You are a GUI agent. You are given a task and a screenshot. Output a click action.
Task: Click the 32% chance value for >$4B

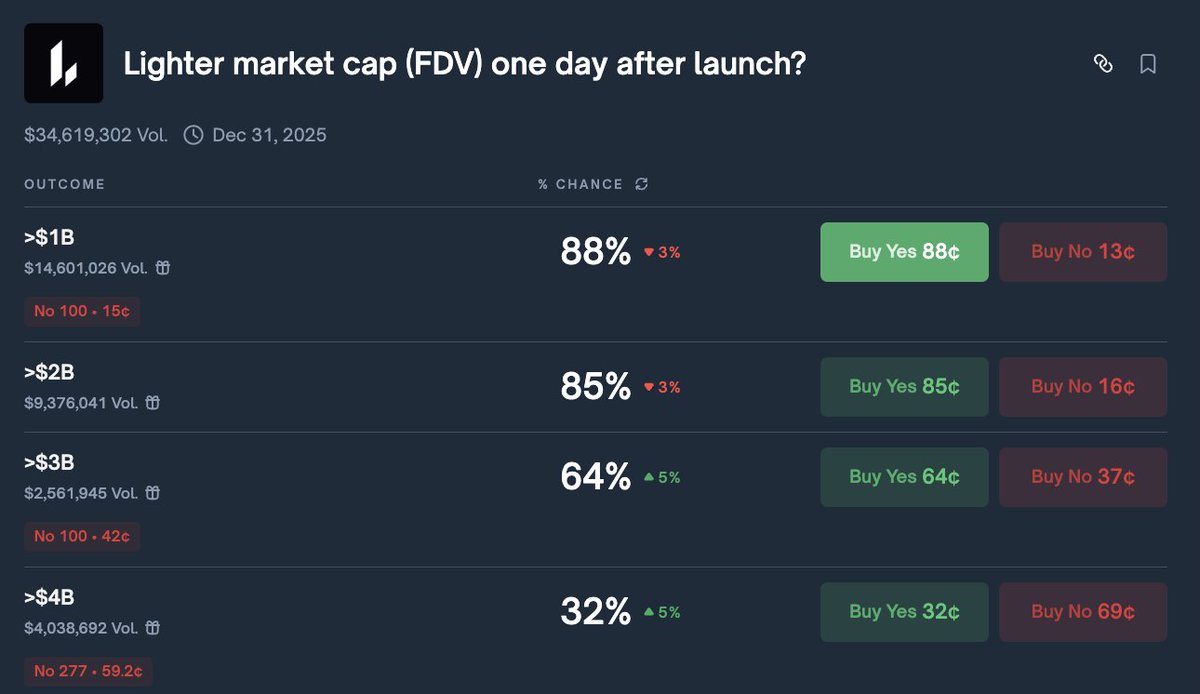(x=594, y=611)
